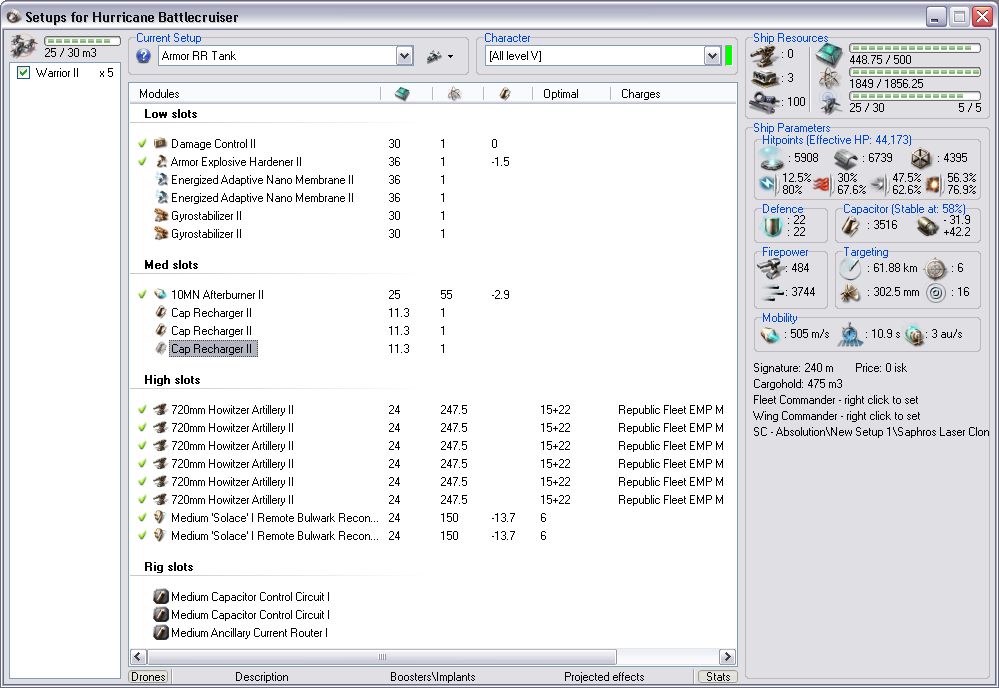The image size is (999, 688).
Task: Open the Current Setup Armor RR Tank dropdown
Action: [x=404, y=56]
